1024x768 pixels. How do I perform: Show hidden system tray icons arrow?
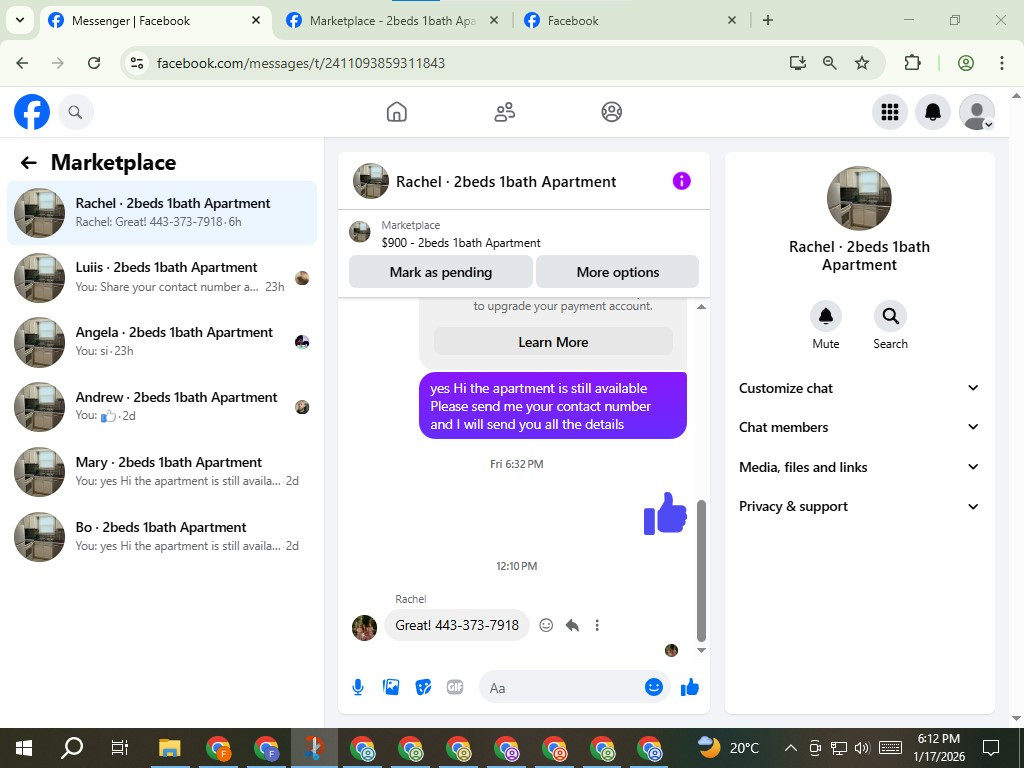[x=790, y=748]
